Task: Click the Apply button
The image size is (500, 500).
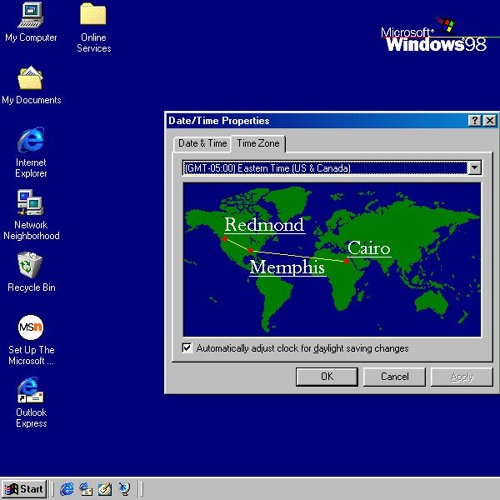Action: [462, 377]
